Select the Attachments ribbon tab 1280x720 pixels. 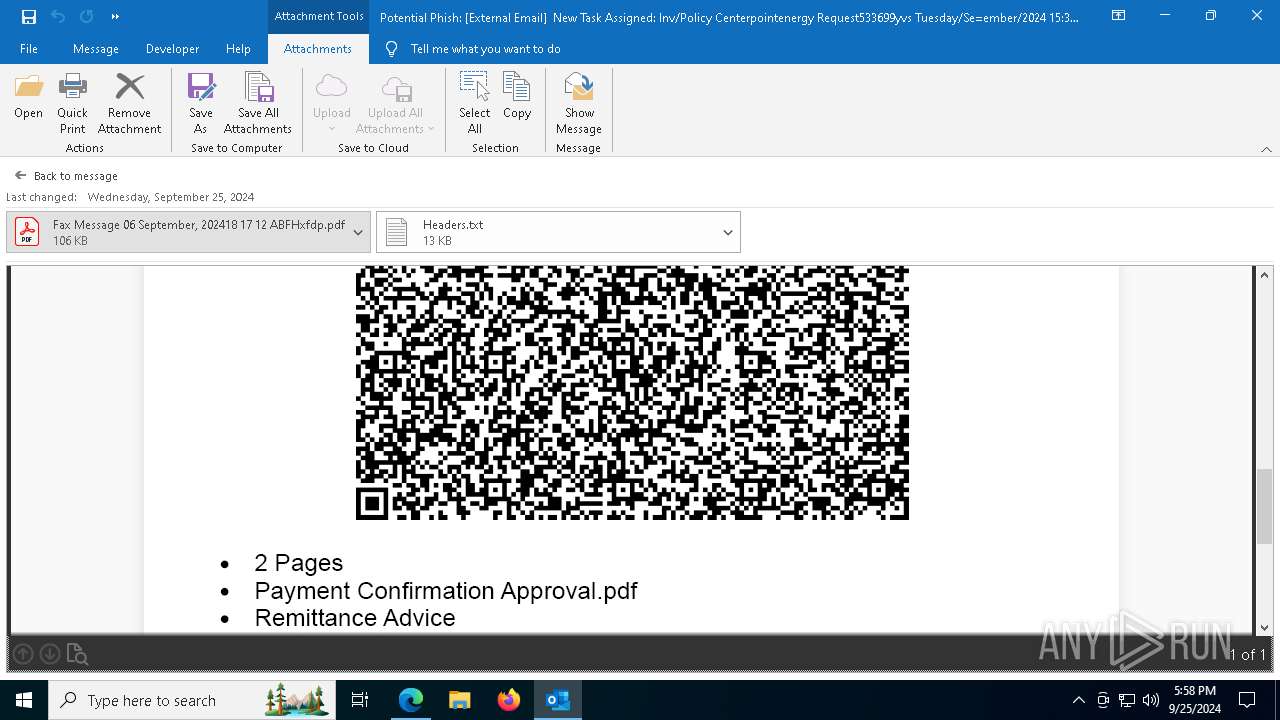tap(318, 48)
